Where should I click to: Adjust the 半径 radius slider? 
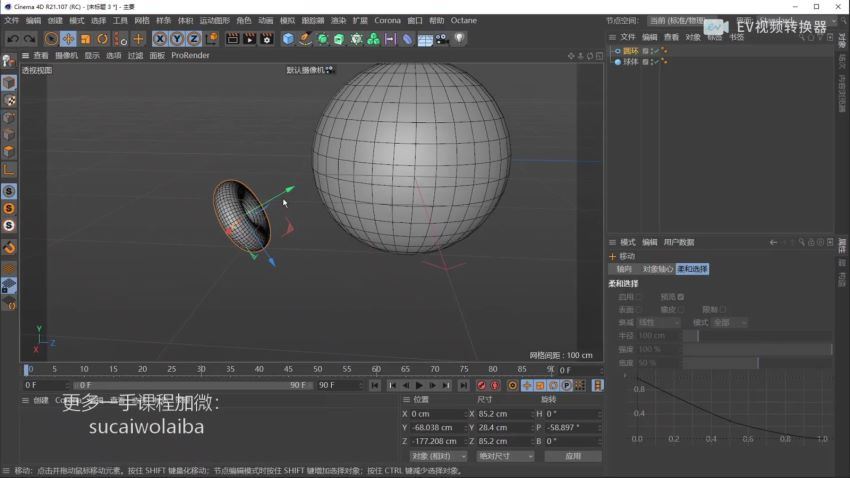757,336
